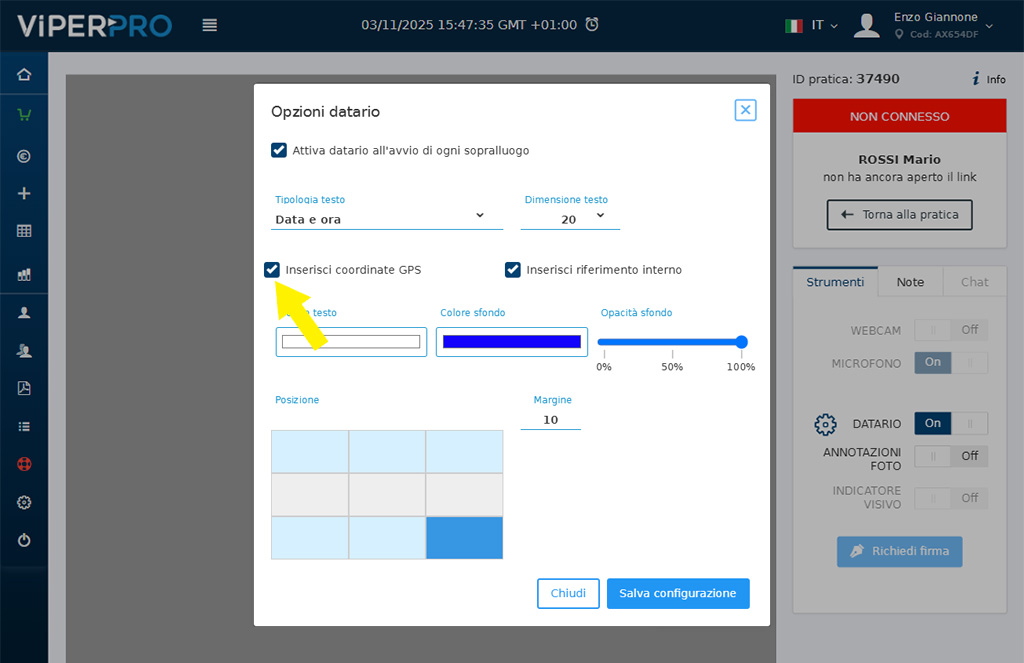Click the Margine input field
The width and height of the screenshot is (1024, 663).
click(x=550, y=420)
